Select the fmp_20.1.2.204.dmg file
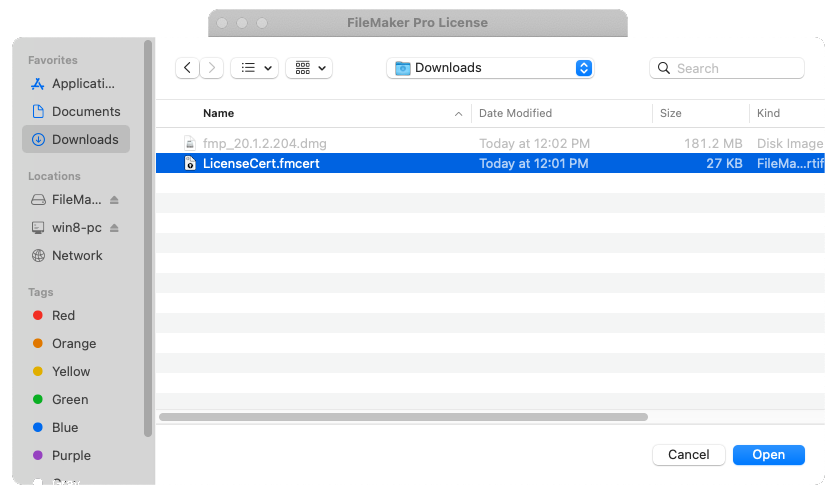Image resolution: width=837 pixels, height=499 pixels. click(490, 143)
